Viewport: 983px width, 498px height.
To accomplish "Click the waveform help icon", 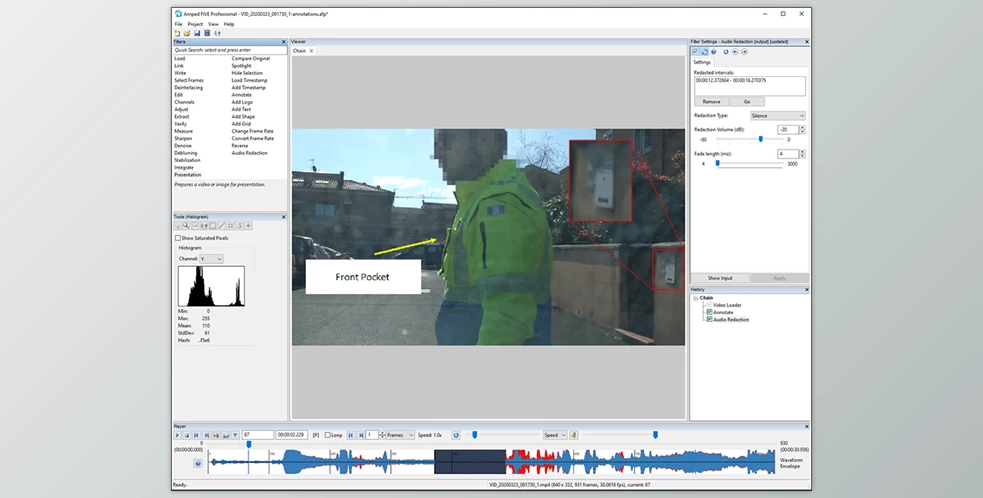I will tap(198, 464).
